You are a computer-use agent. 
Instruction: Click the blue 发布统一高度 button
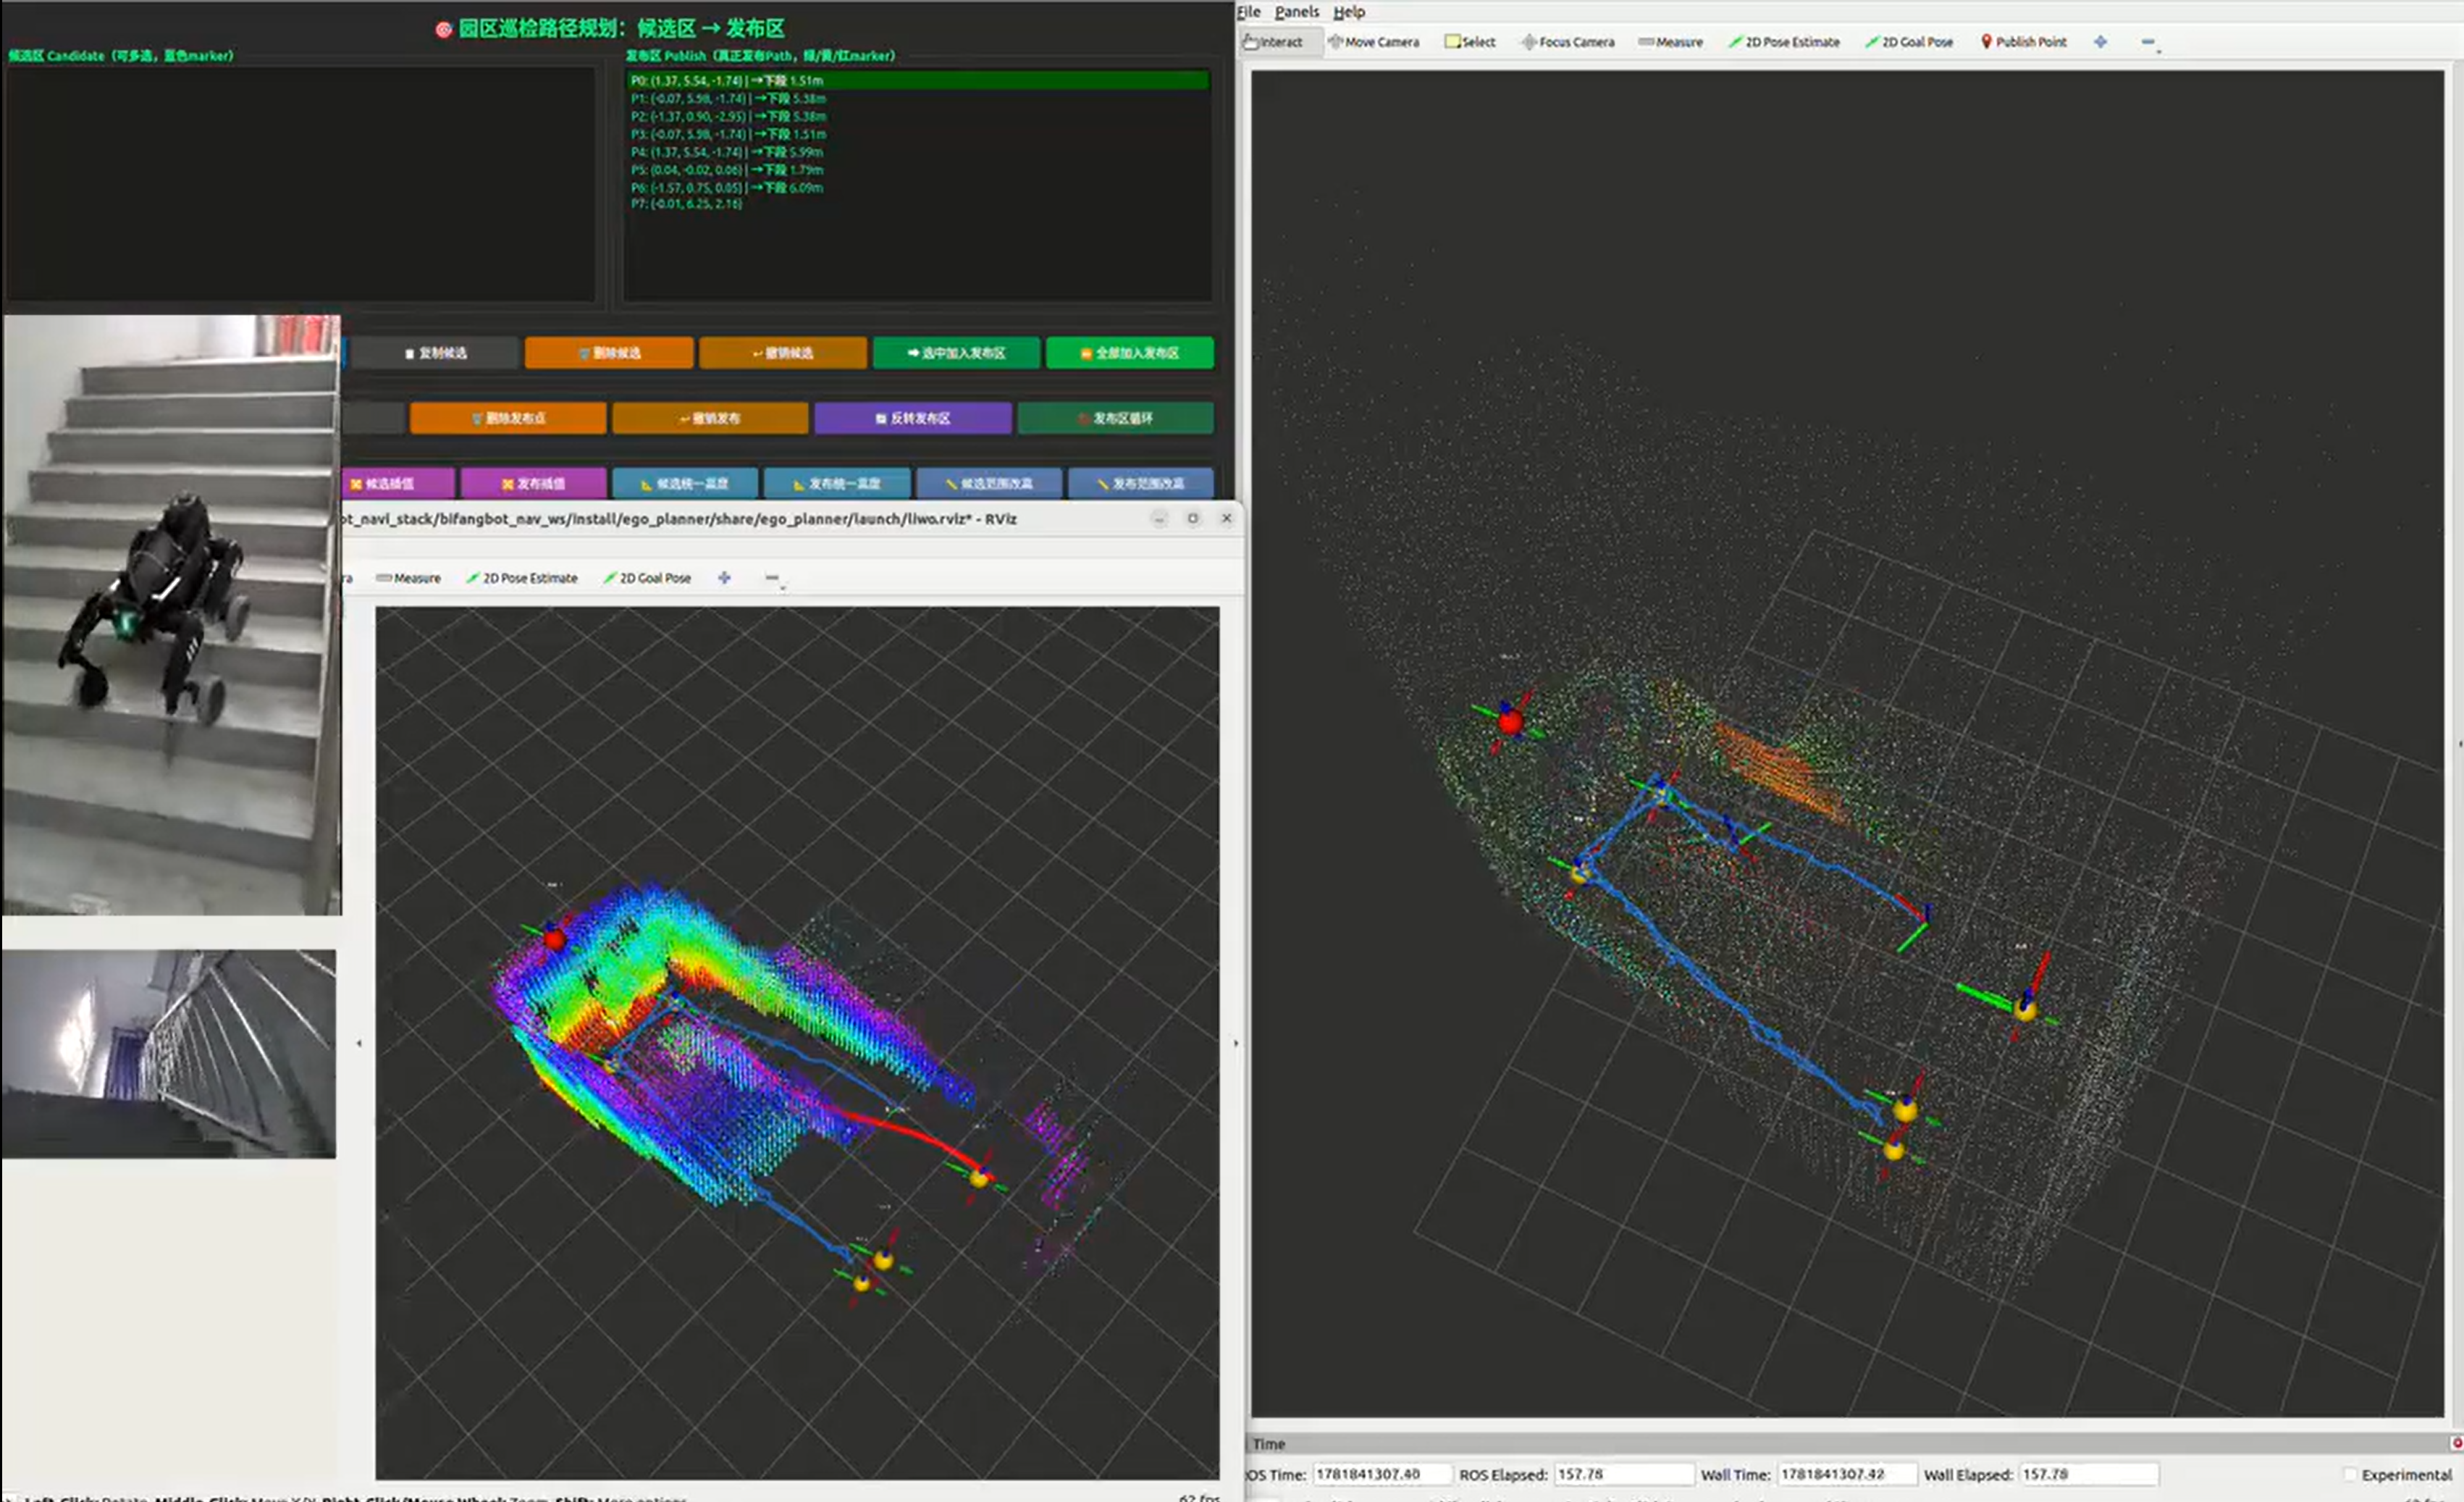(837, 483)
